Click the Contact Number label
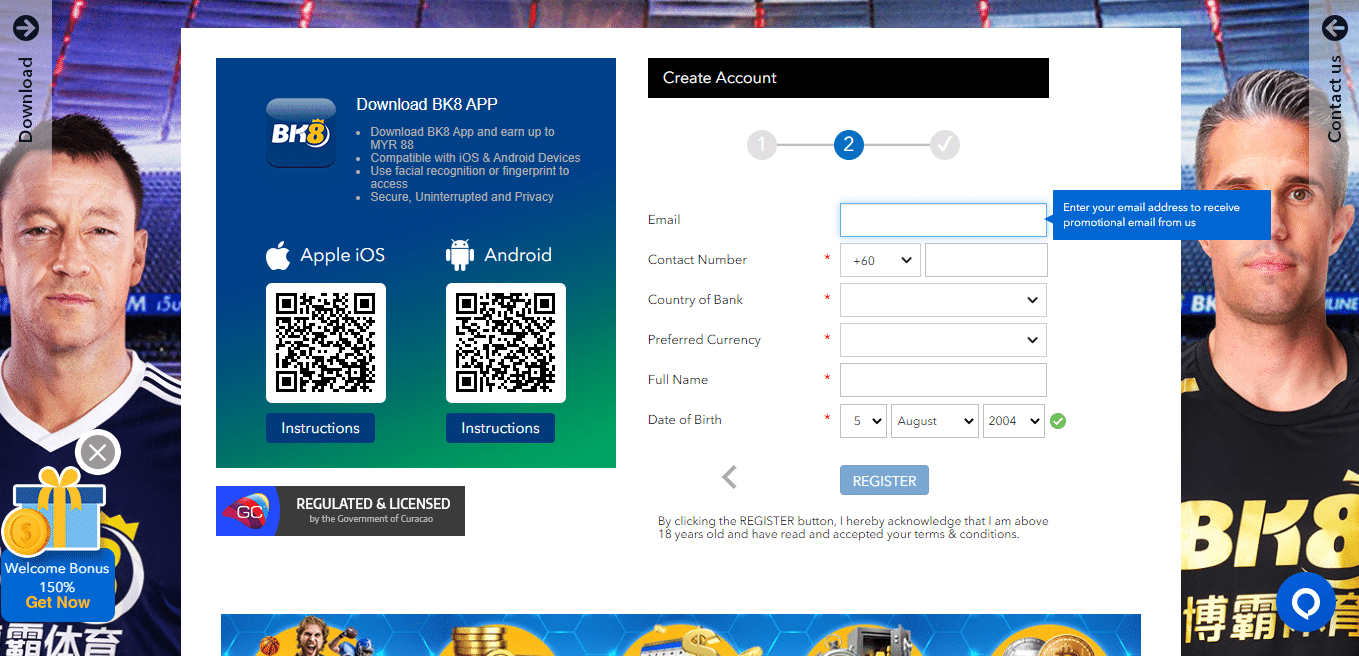Image resolution: width=1359 pixels, height=656 pixels. 697,260
